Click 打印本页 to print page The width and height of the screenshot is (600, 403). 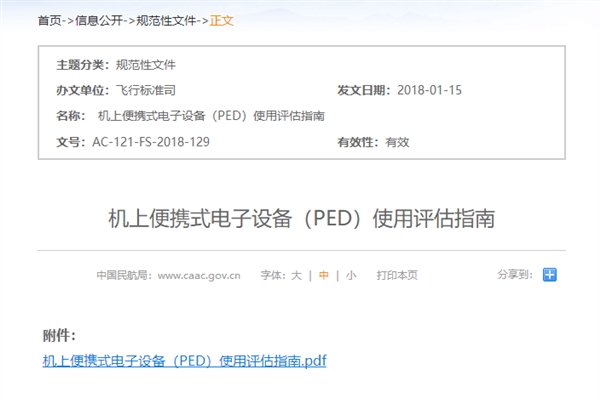(x=397, y=275)
